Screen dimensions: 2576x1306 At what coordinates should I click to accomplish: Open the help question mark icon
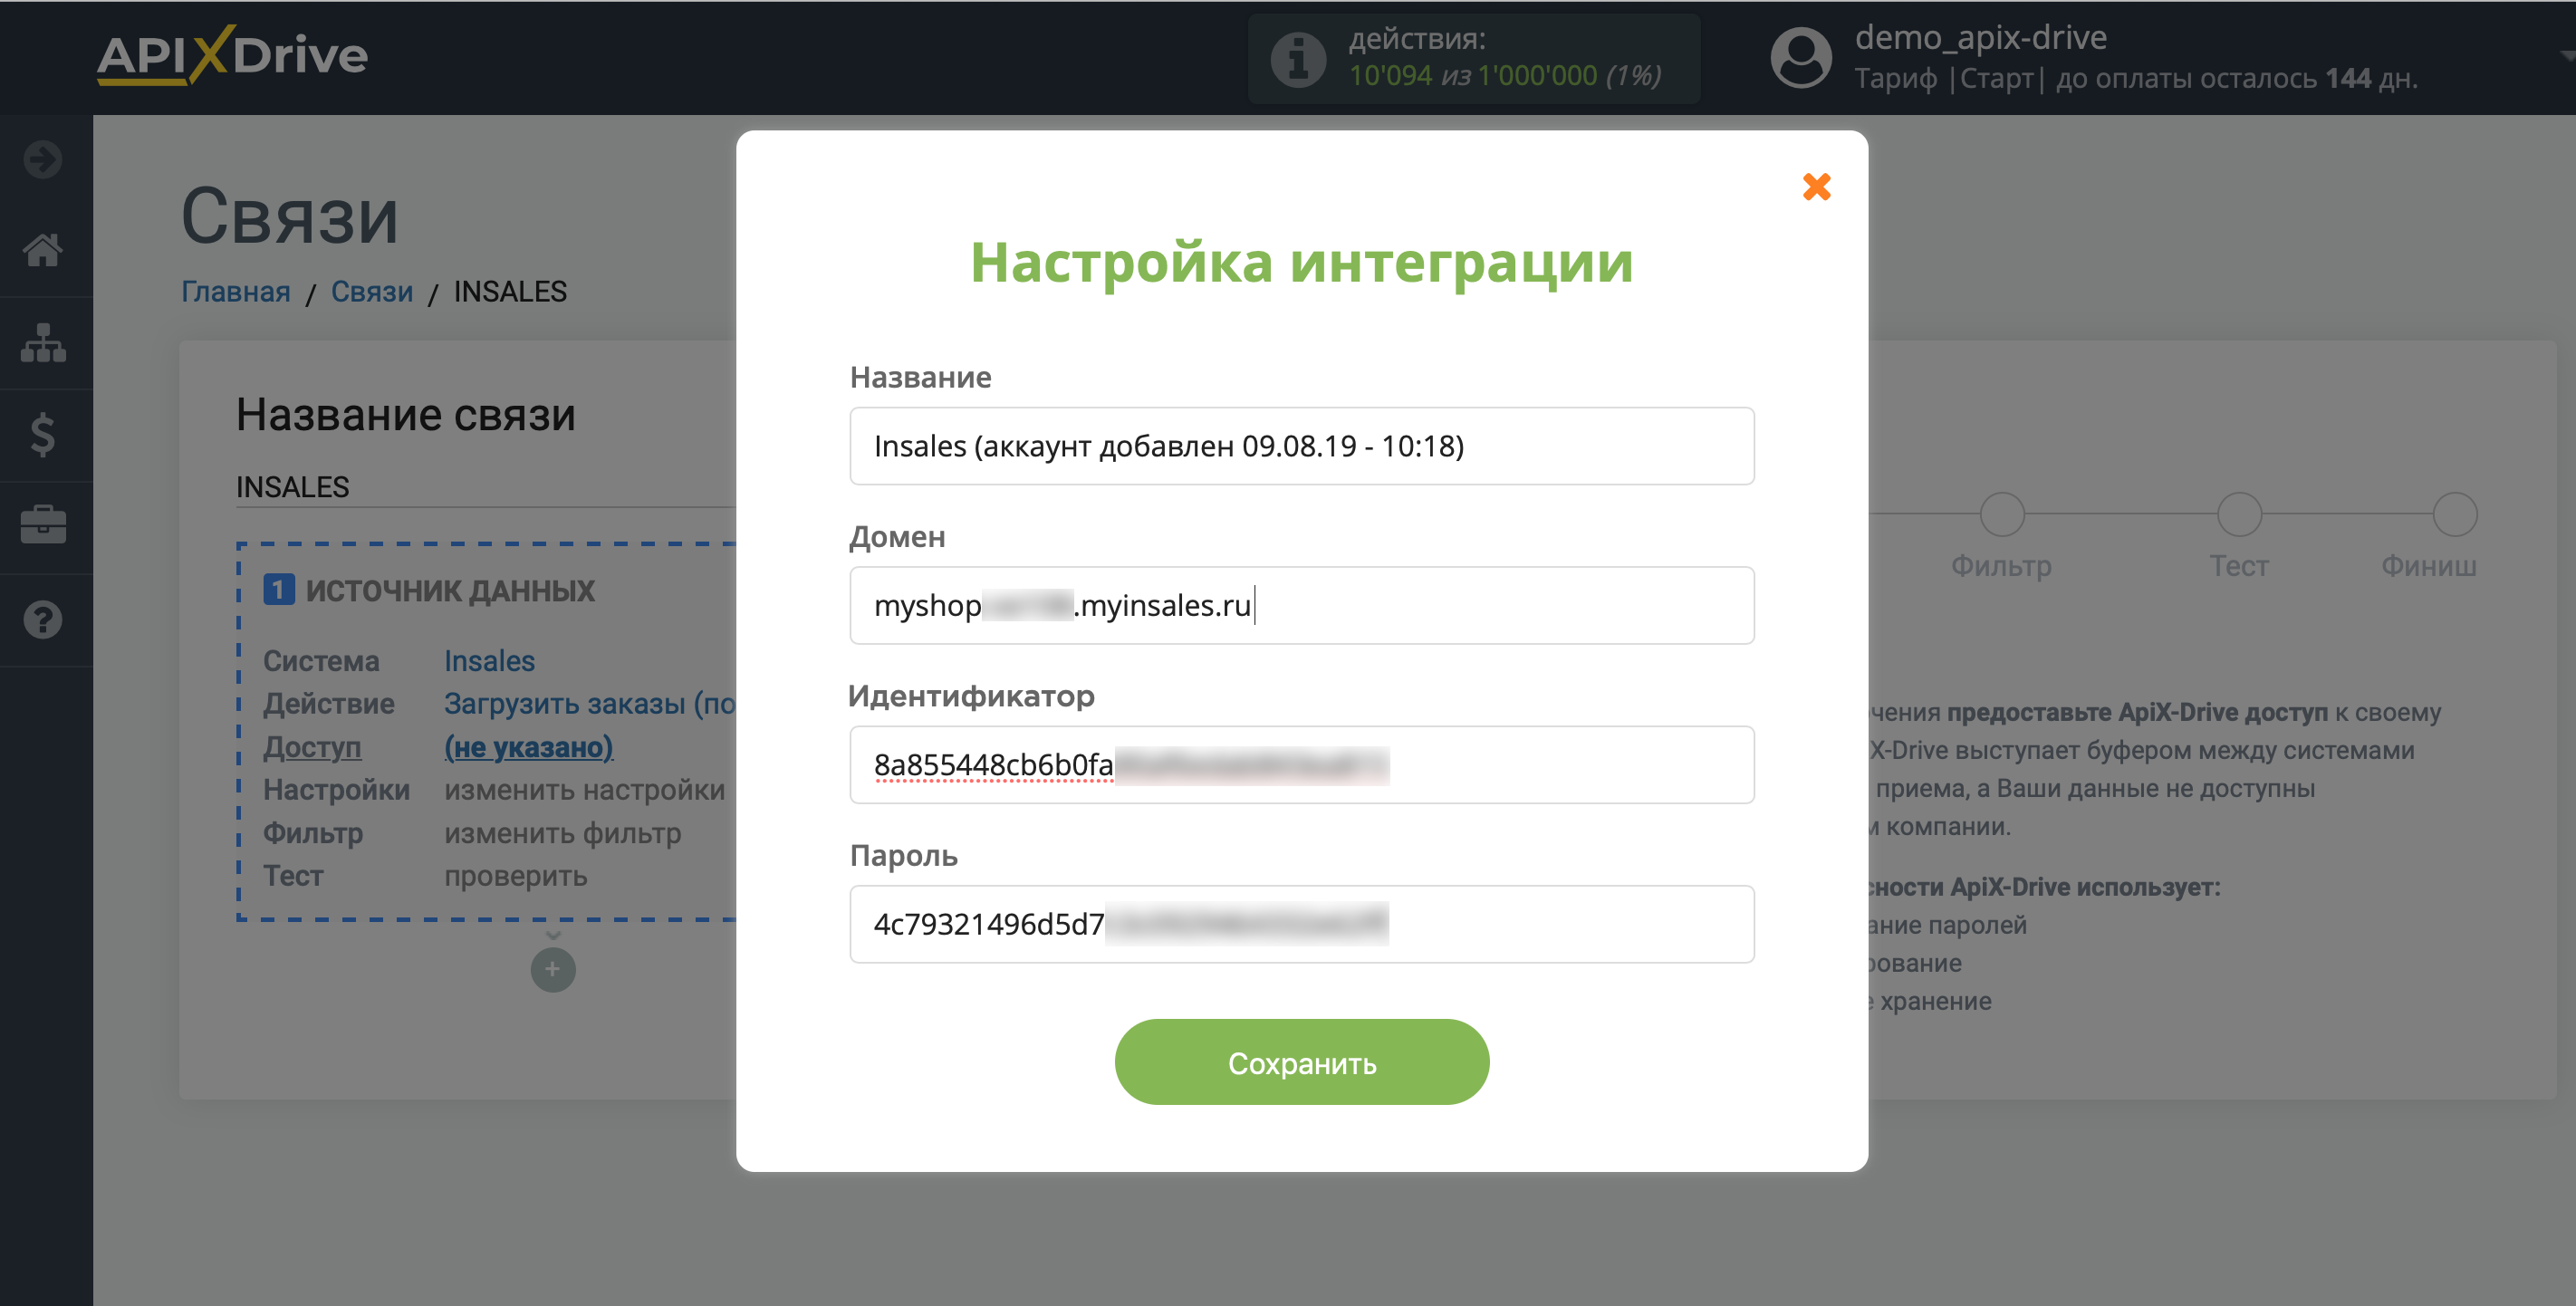44,620
